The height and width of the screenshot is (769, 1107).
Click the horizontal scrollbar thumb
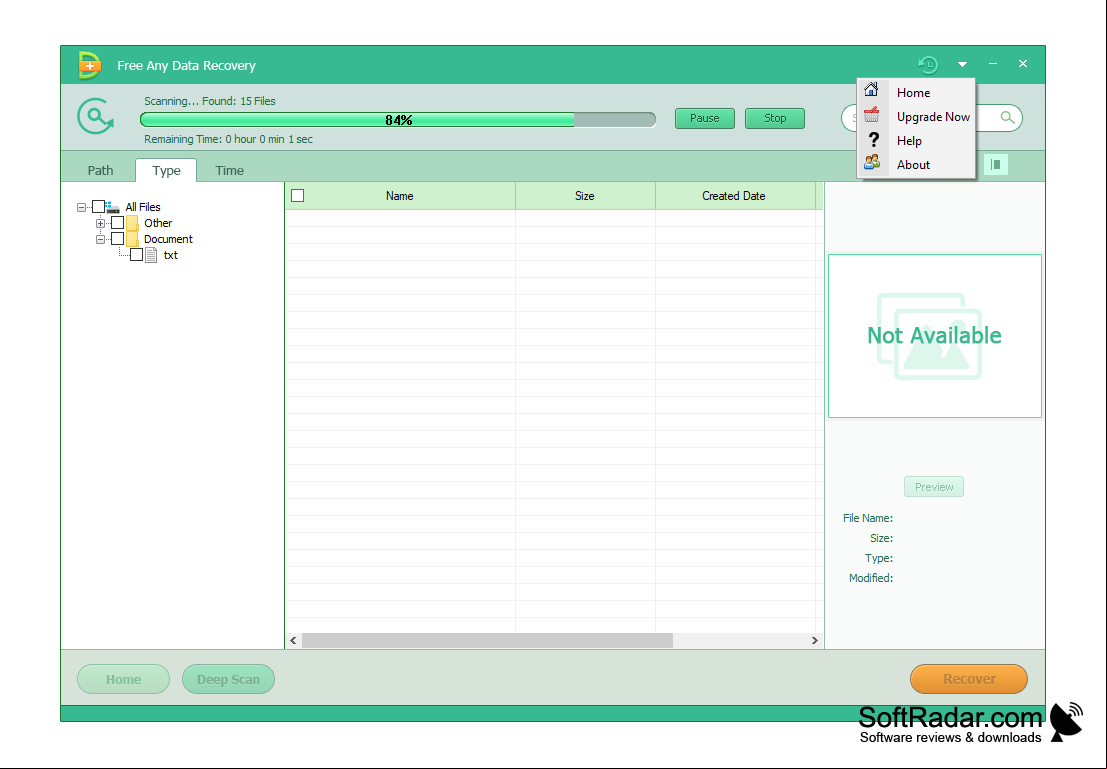pyautogui.click(x=487, y=640)
